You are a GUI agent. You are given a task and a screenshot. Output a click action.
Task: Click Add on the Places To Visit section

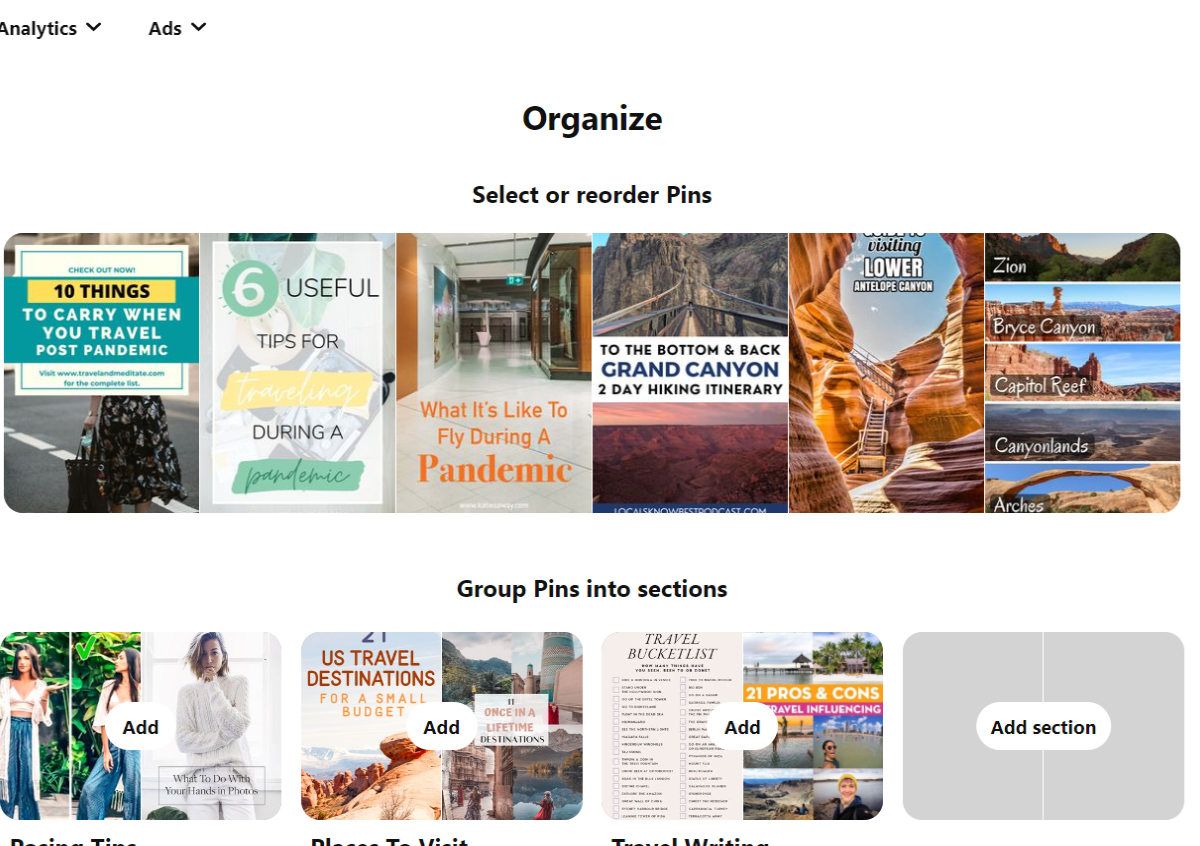coord(441,727)
